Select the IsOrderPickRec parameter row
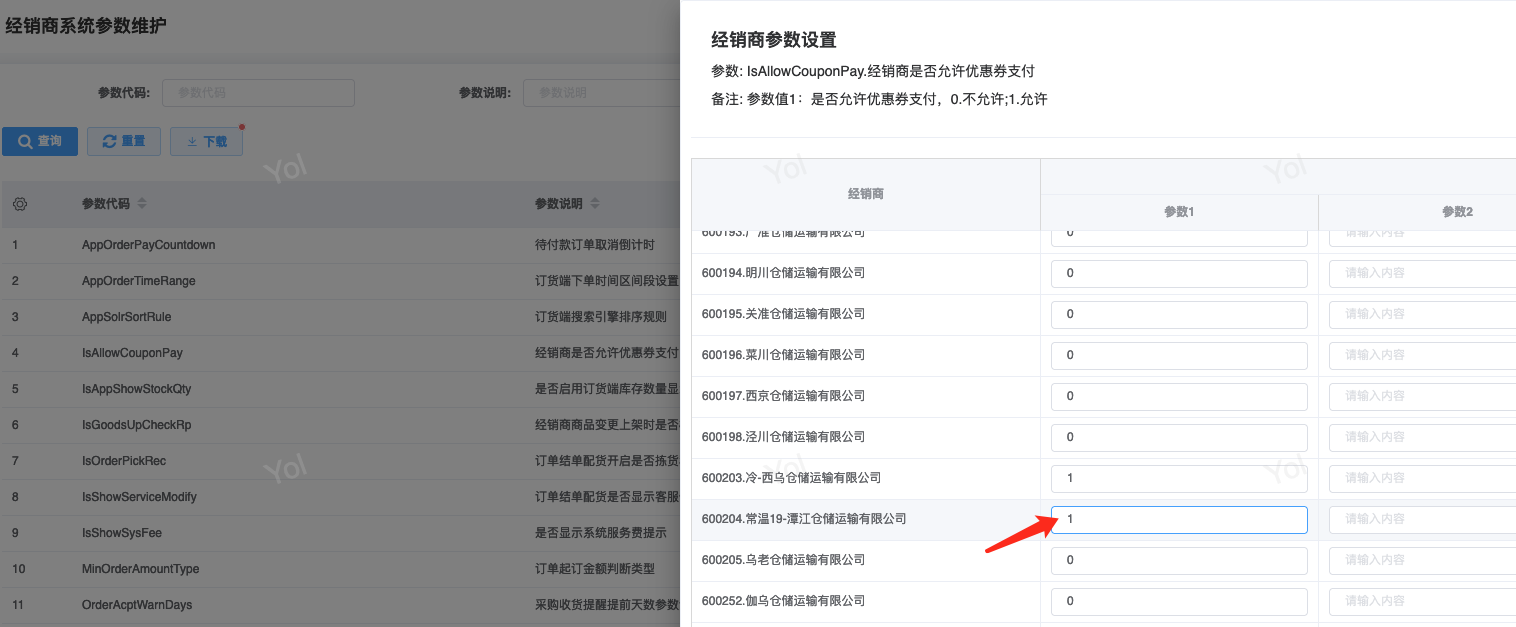 point(340,461)
